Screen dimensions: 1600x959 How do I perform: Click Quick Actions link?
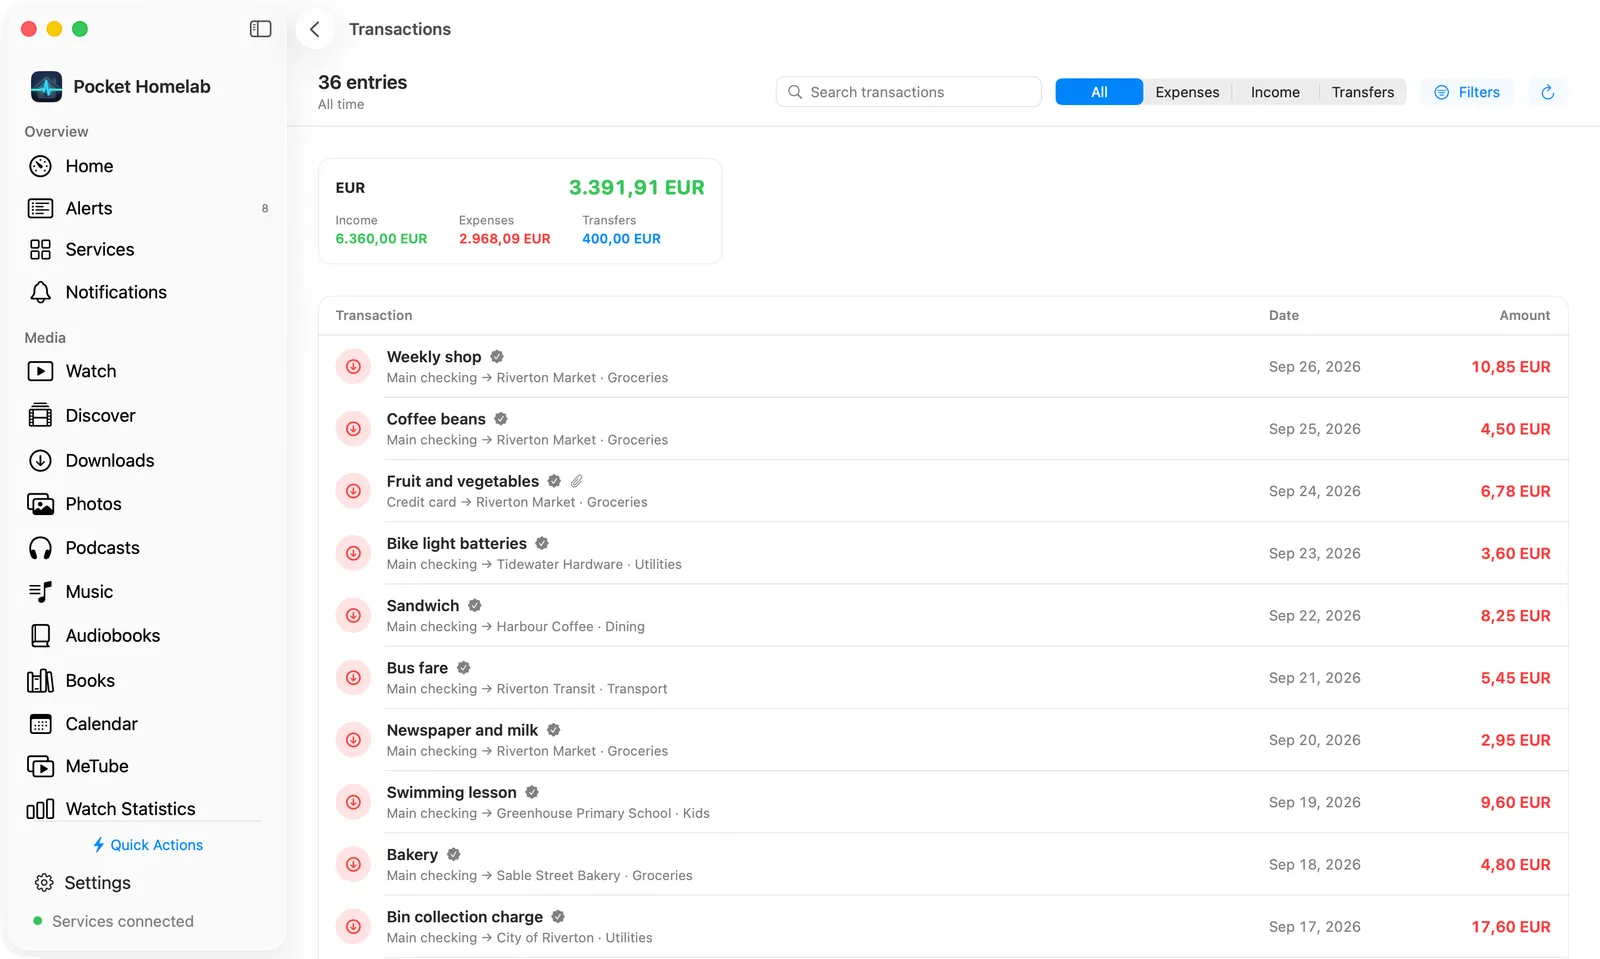pos(147,845)
